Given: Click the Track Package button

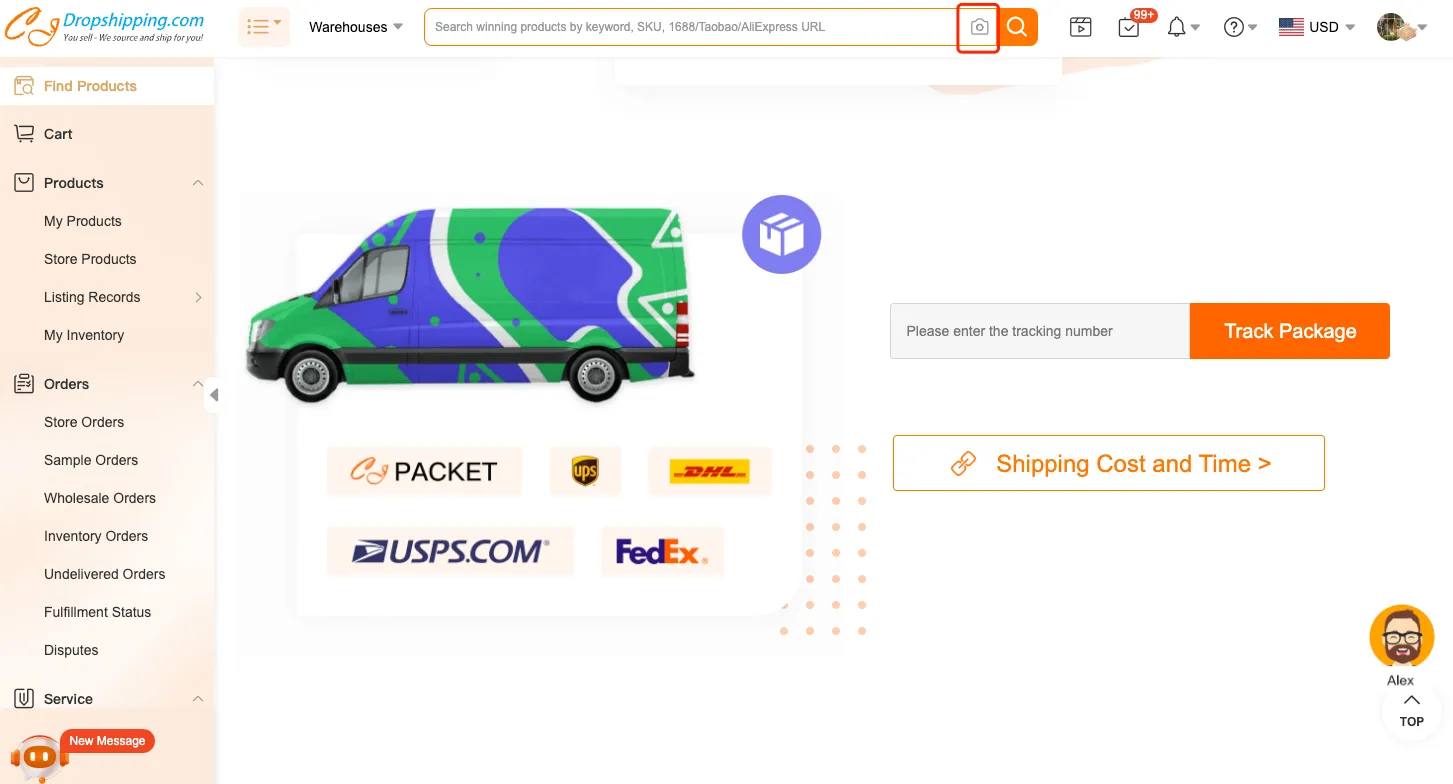Looking at the screenshot, I should (1290, 331).
